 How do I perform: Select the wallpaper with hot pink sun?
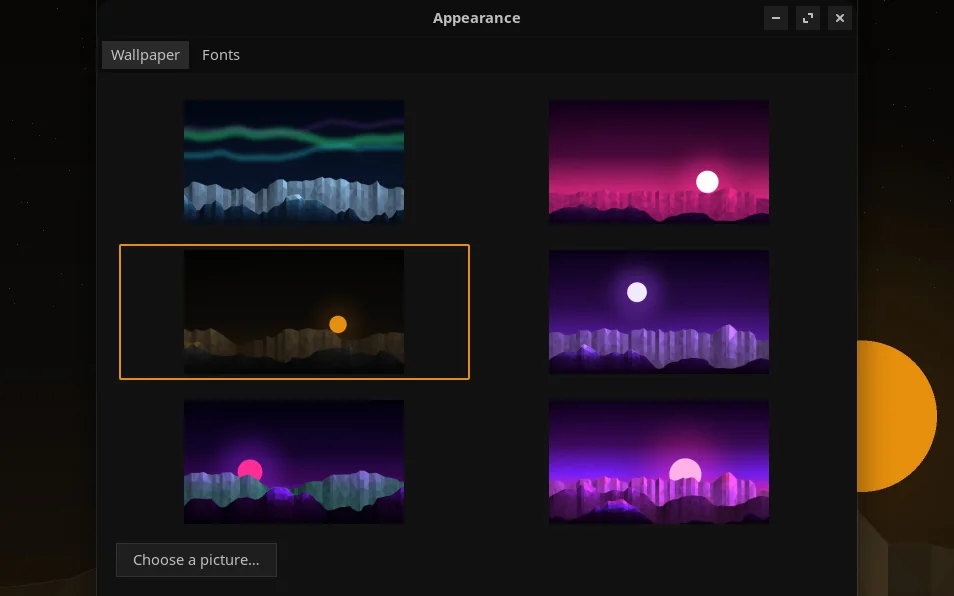click(x=294, y=462)
